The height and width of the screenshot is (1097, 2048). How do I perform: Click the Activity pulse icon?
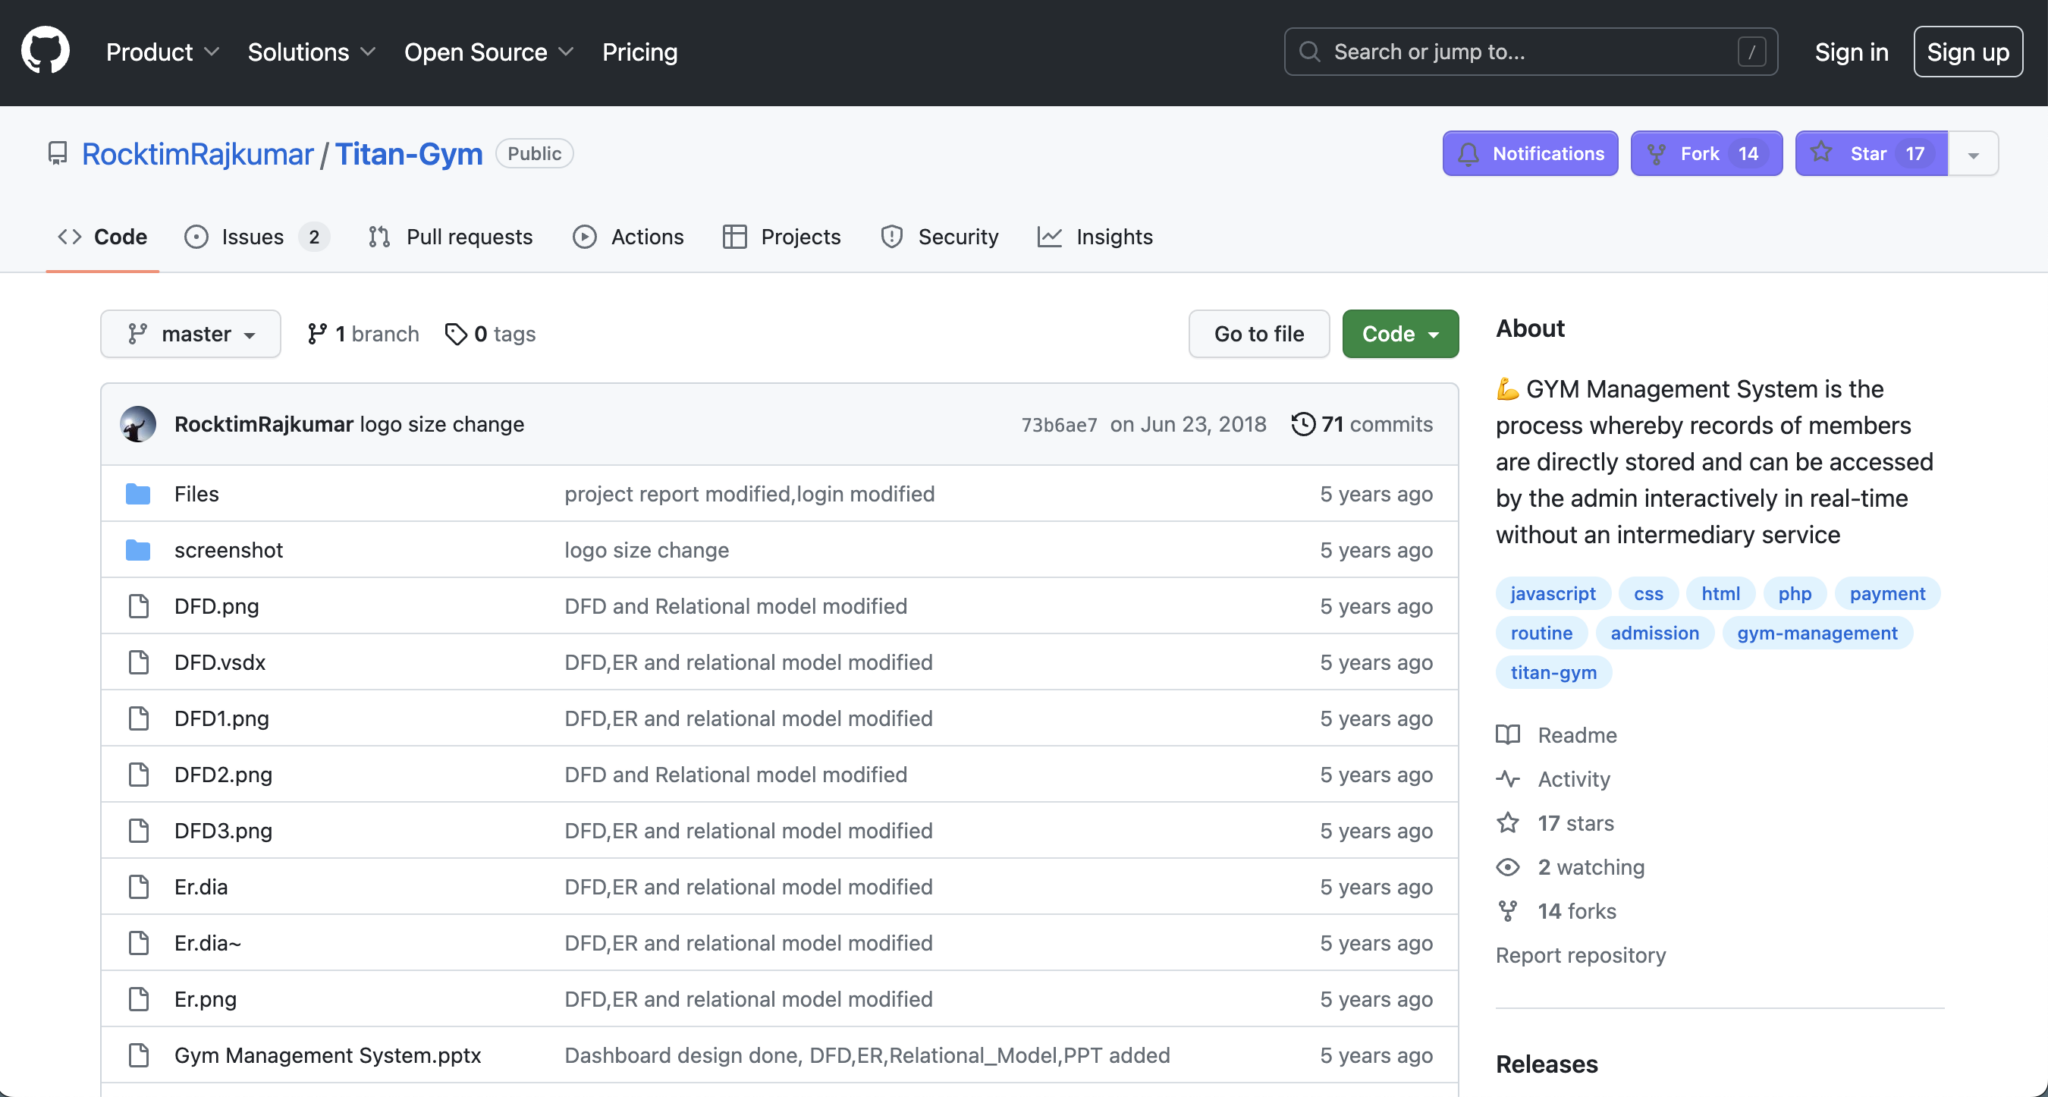coord(1508,779)
